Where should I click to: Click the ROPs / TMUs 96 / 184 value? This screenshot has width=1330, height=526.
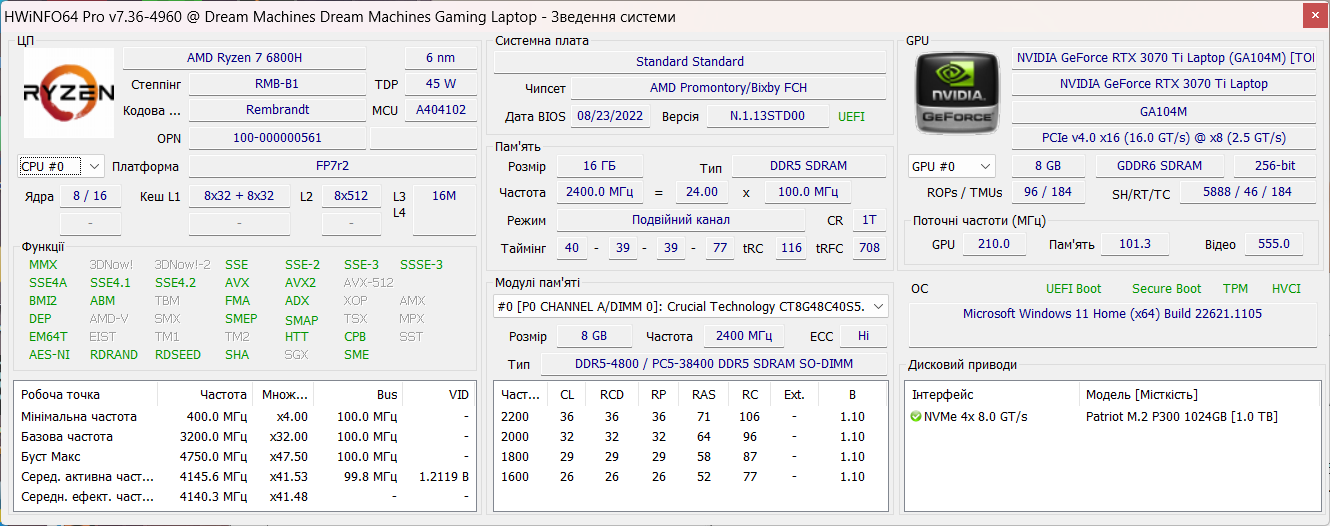coord(1048,192)
